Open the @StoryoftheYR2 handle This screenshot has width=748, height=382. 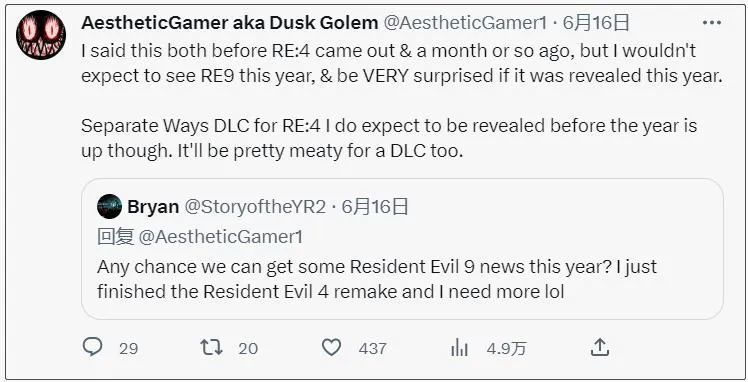tap(255, 207)
